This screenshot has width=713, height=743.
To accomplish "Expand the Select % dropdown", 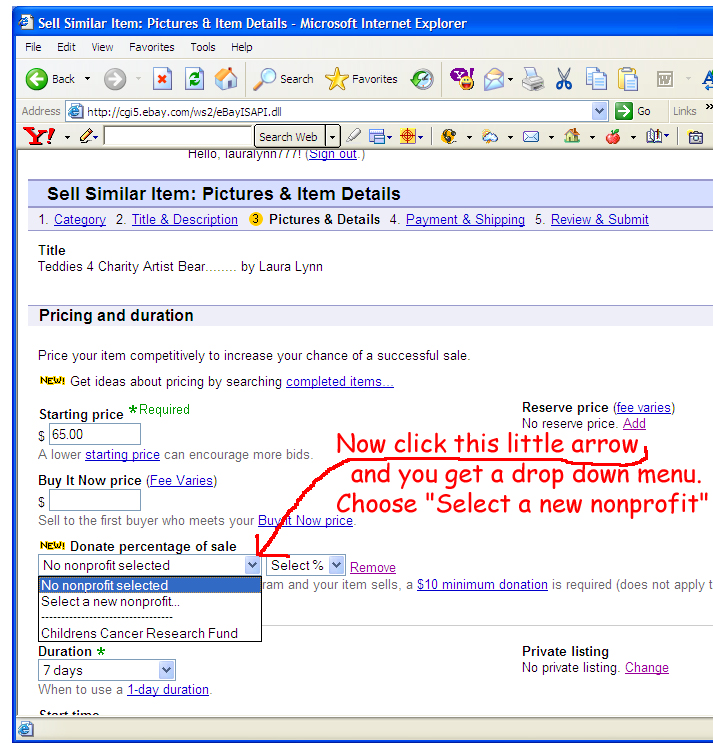I will click(x=336, y=566).
